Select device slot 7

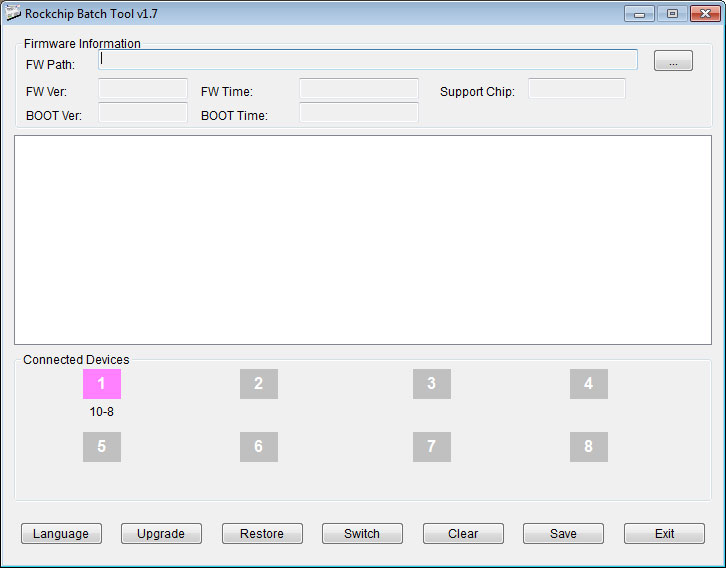click(x=432, y=447)
